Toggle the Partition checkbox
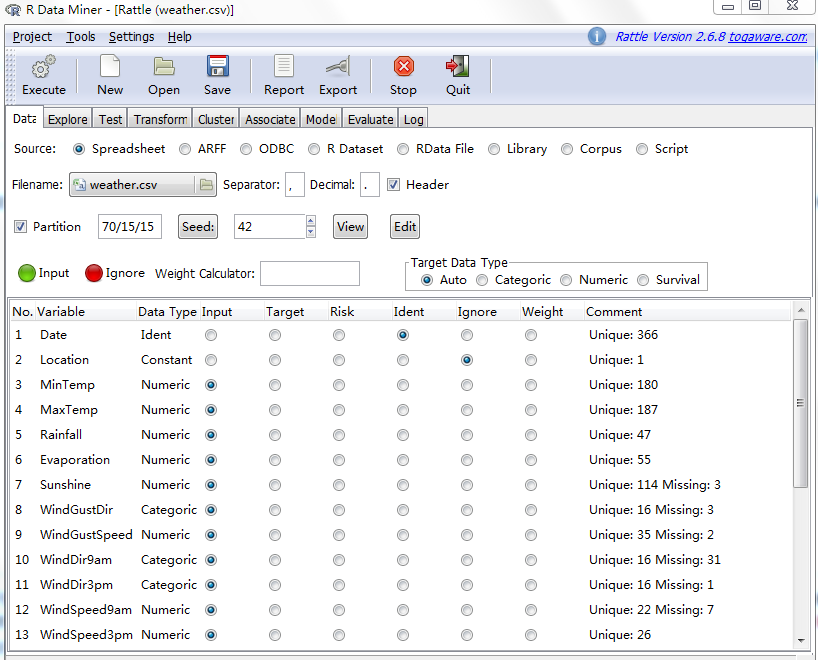818x660 pixels. point(20,226)
